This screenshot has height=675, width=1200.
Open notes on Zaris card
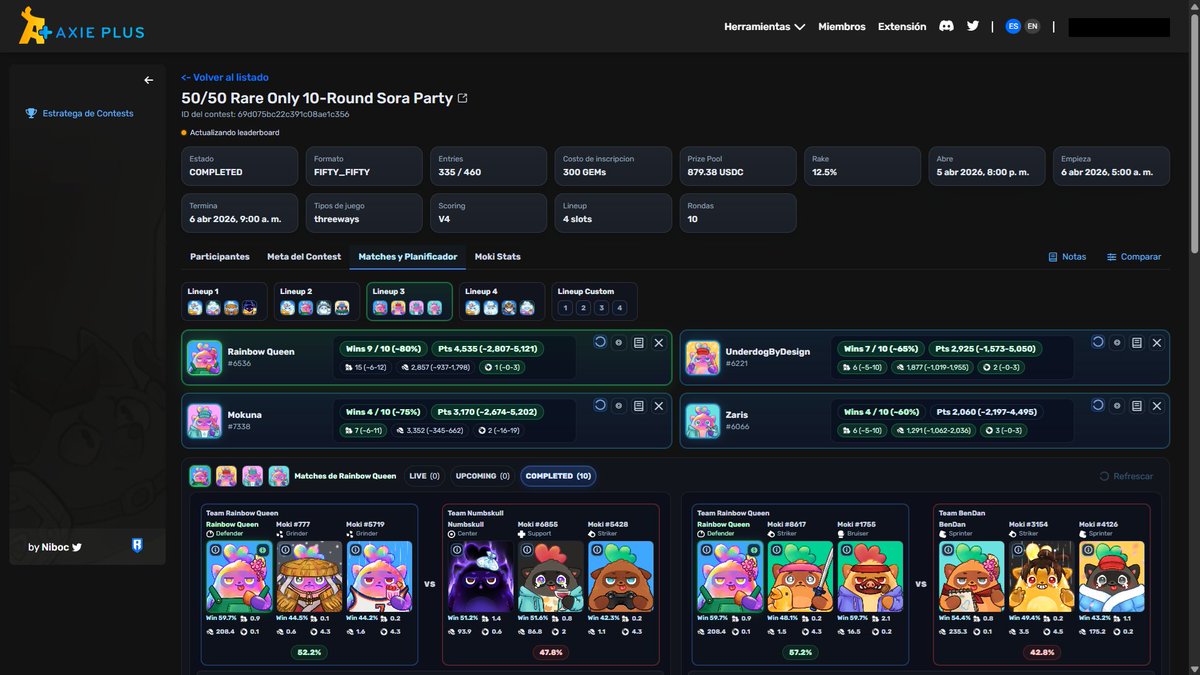[1137, 405]
